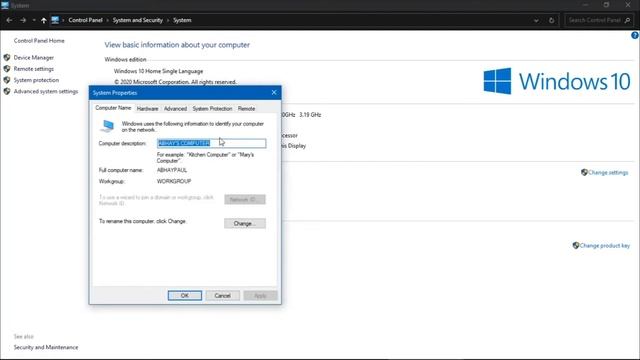Click shield icon beside Advanced system settings
The image size is (640, 360).
7,91
